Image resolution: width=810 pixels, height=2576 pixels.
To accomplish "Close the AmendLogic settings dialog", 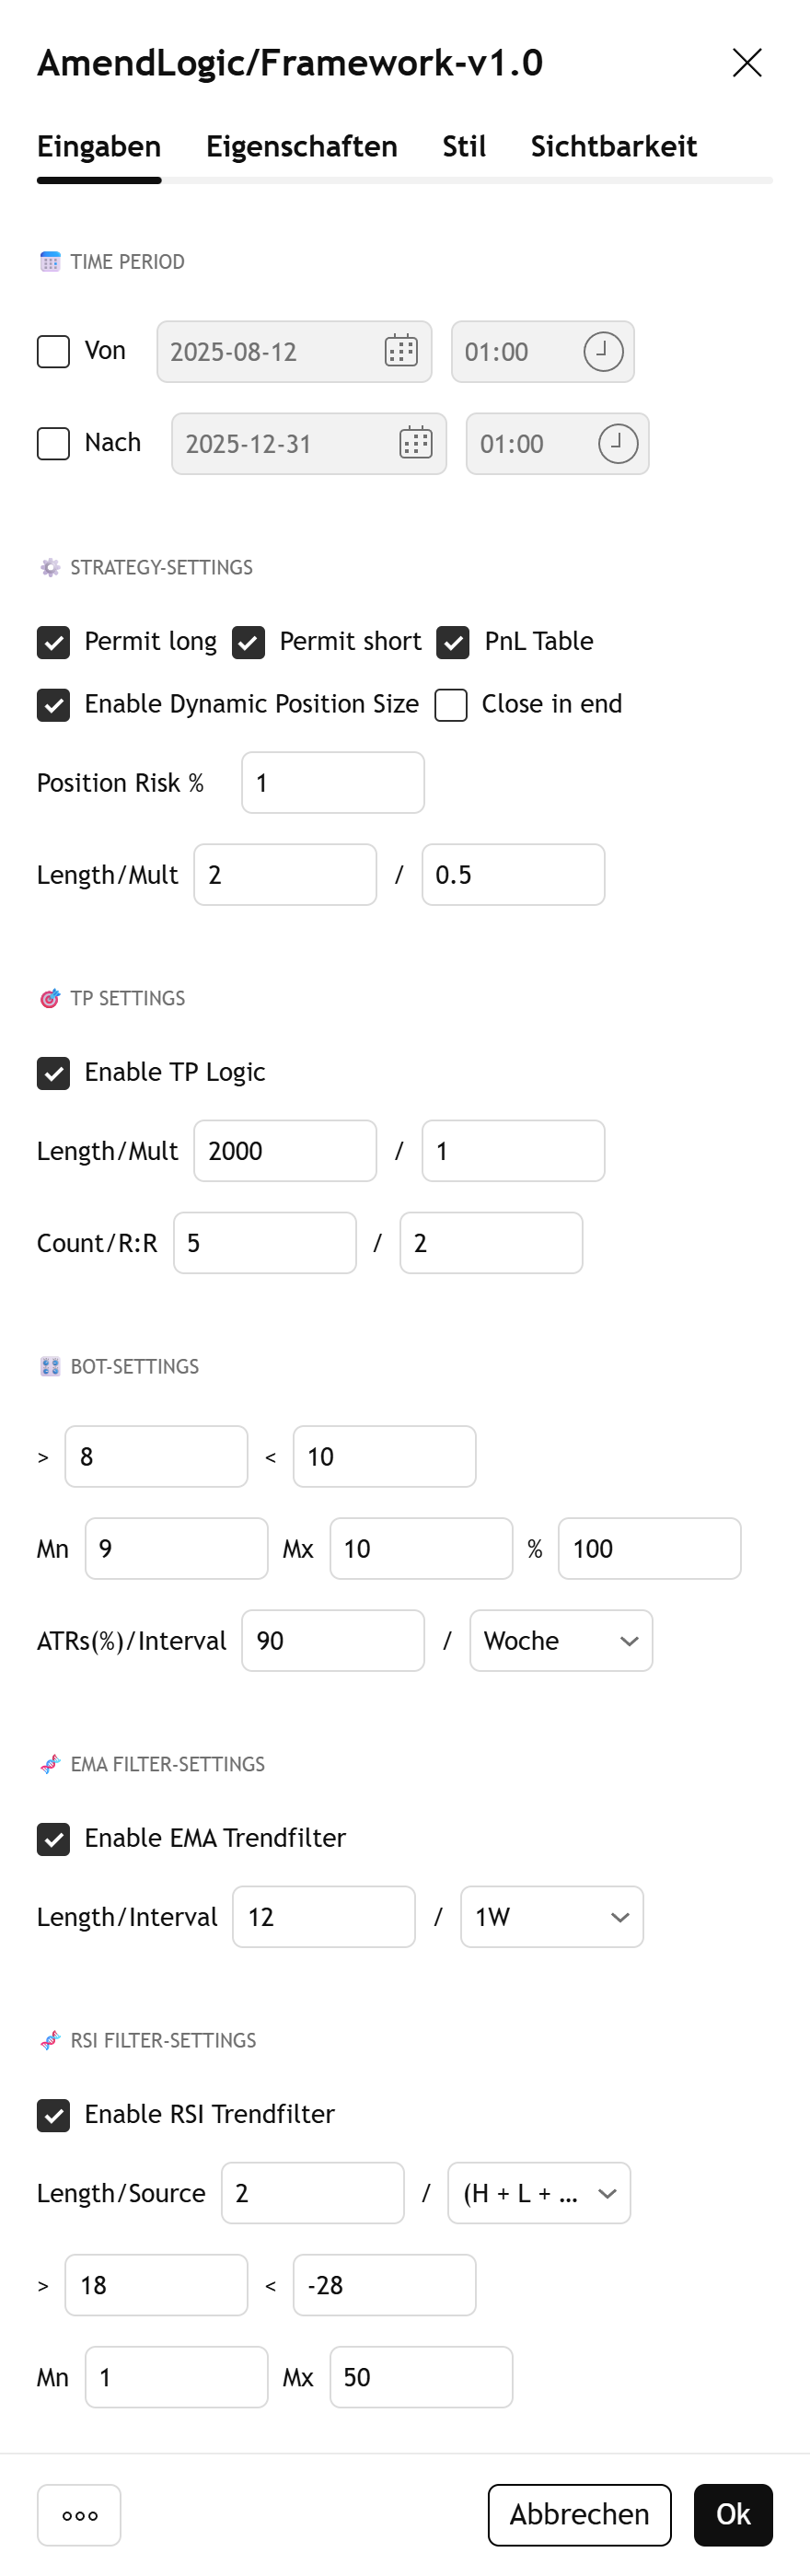I will [747, 63].
